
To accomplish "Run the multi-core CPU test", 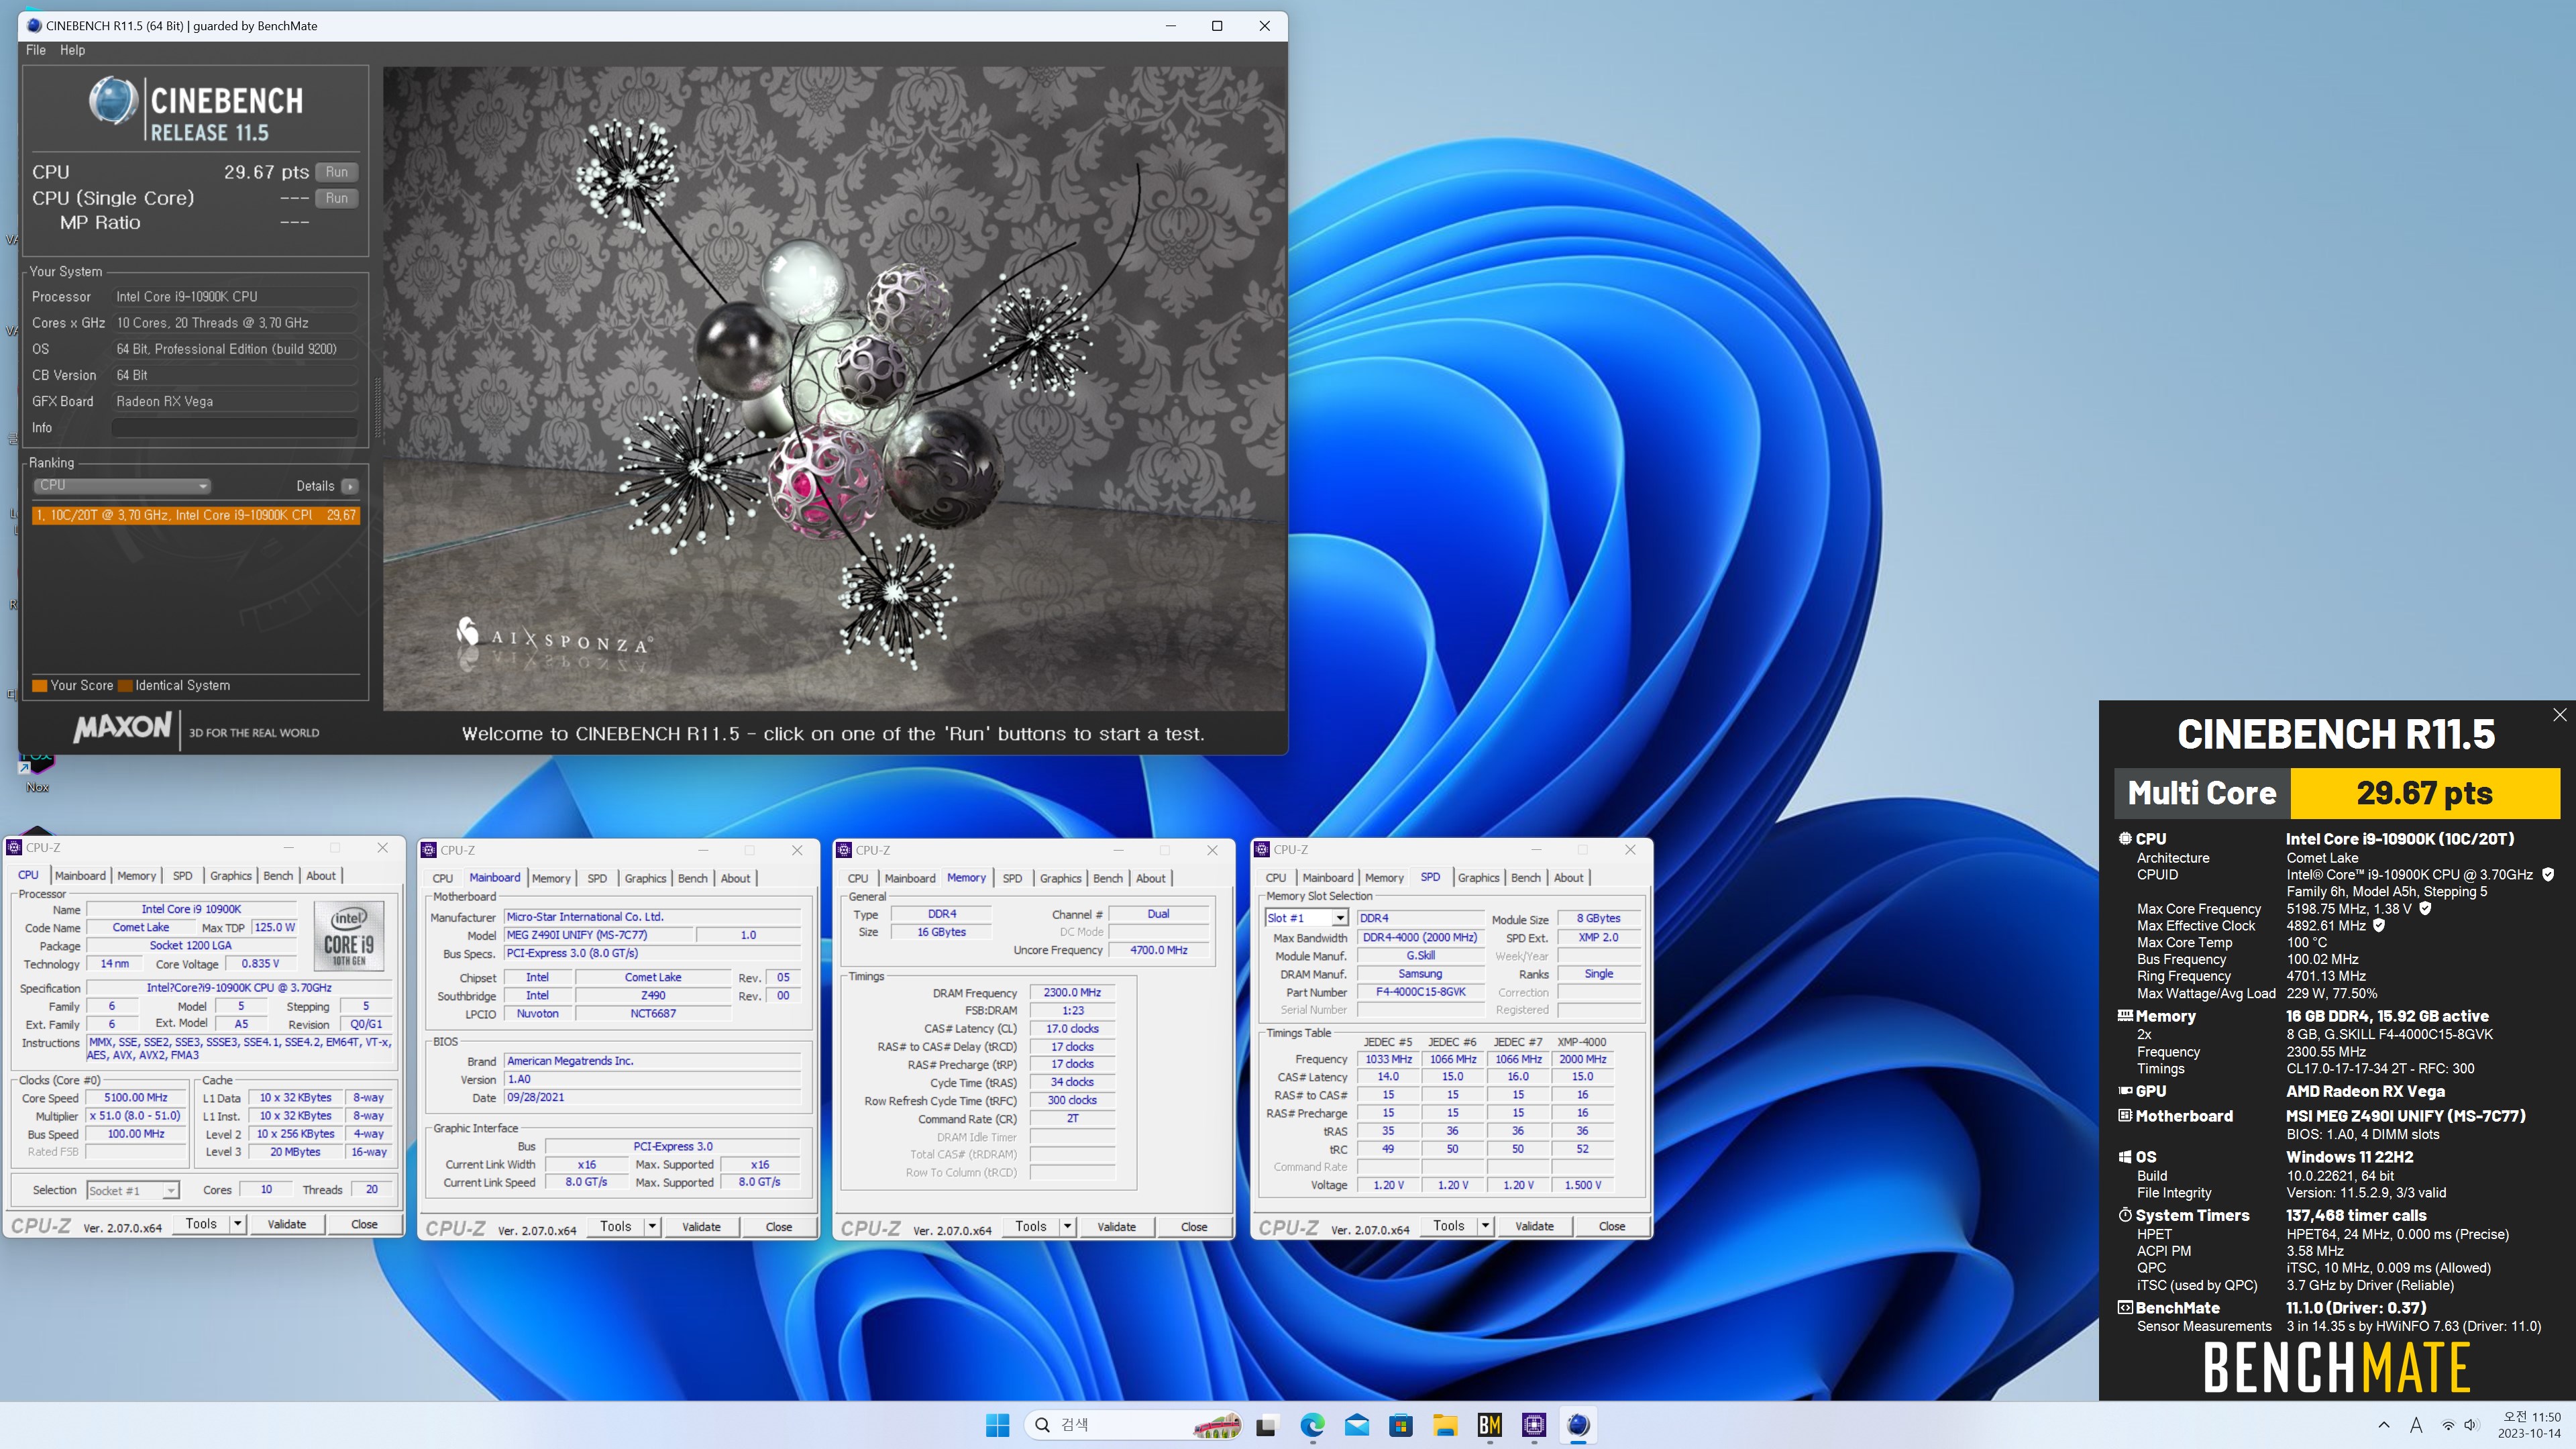I will [337, 172].
